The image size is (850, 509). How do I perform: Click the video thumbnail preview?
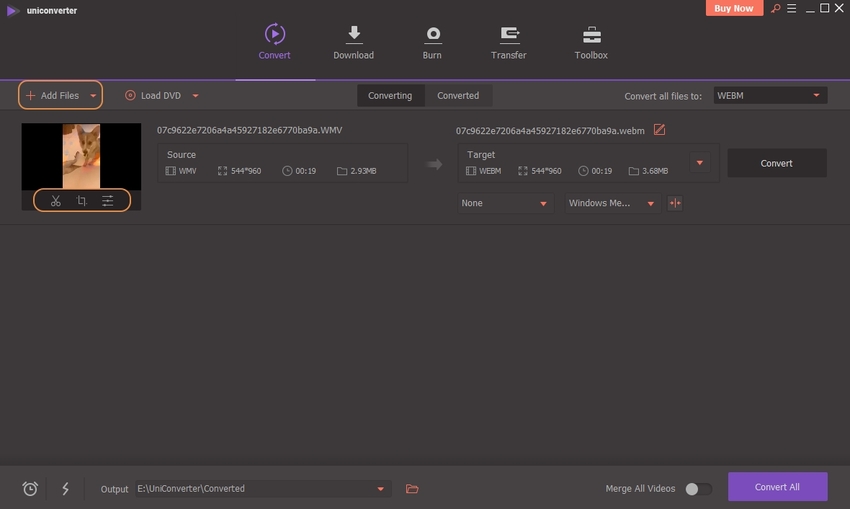(81, 155)
